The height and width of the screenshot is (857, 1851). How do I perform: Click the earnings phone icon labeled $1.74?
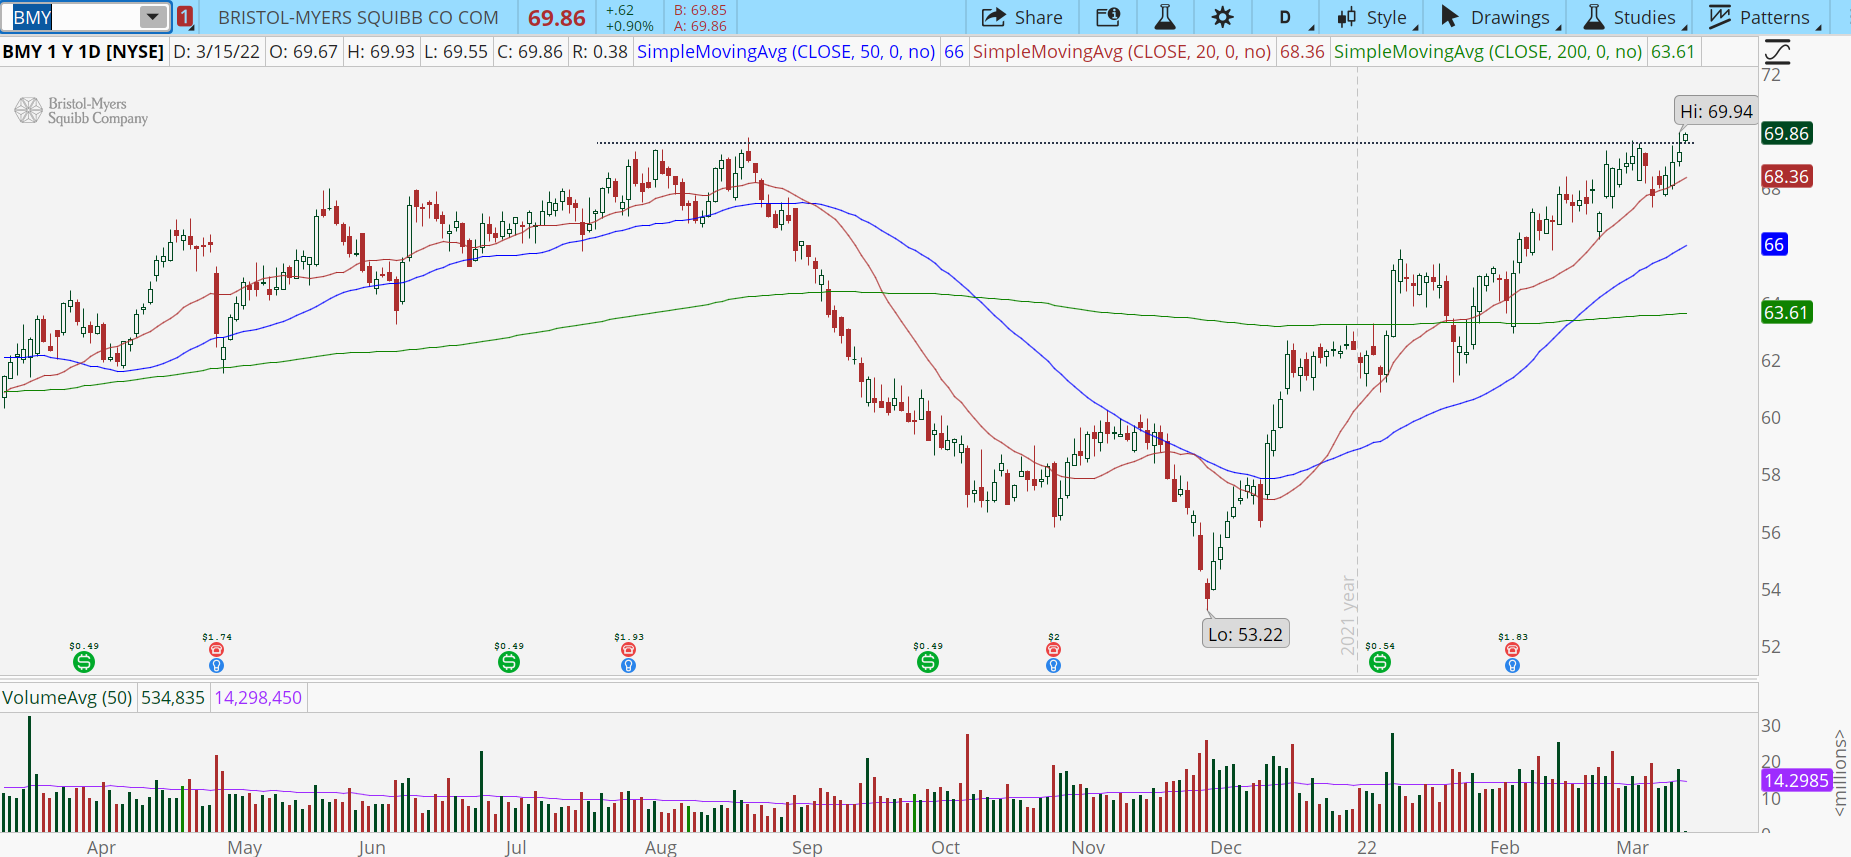[216, 650]
